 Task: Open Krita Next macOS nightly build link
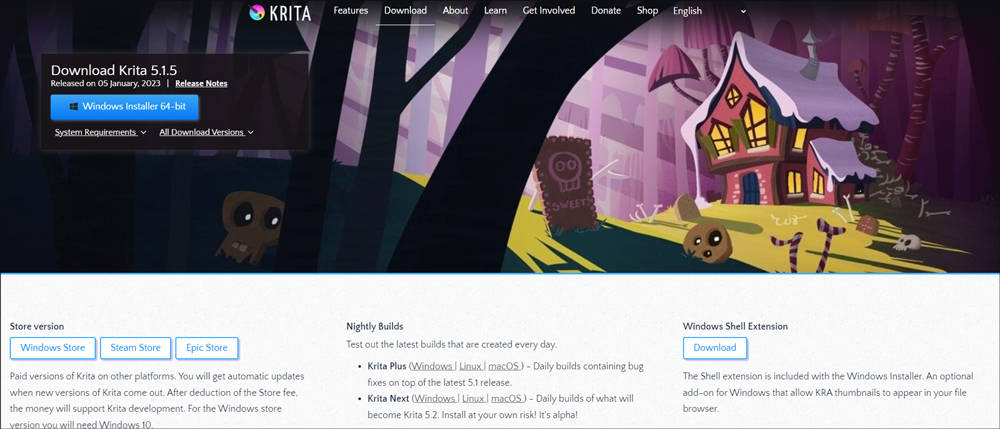pyautogui.click(x=507, y=398)
